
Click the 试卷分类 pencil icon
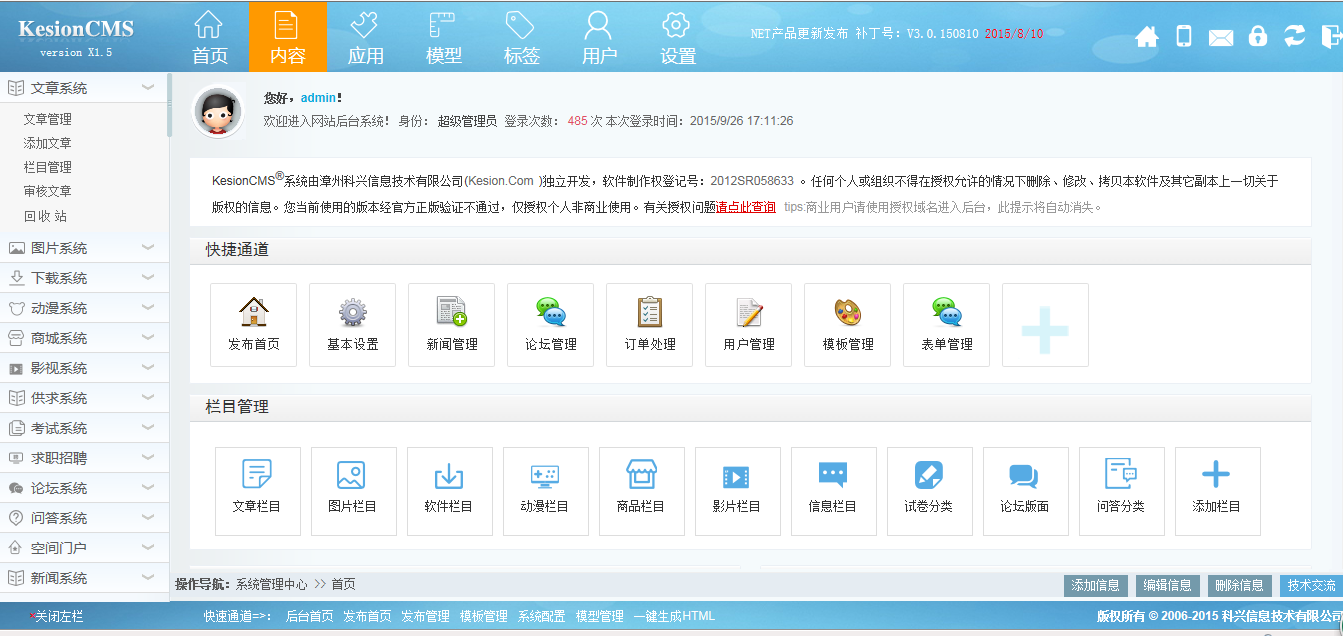[x=930, y=491]
